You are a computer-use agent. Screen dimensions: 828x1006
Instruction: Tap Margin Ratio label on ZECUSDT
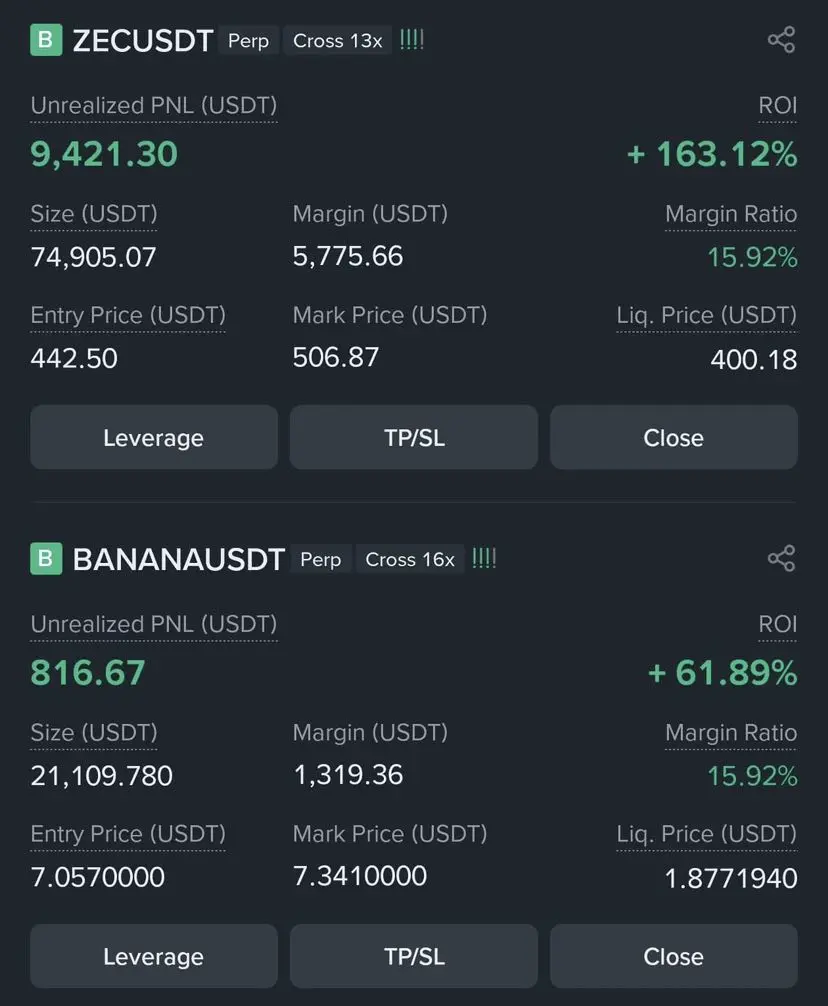[x=731, y=214]
